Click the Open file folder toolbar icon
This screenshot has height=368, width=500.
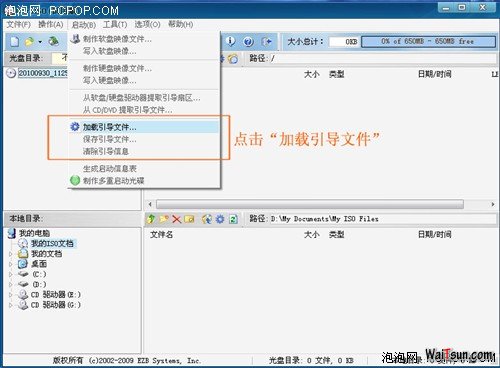29,42
